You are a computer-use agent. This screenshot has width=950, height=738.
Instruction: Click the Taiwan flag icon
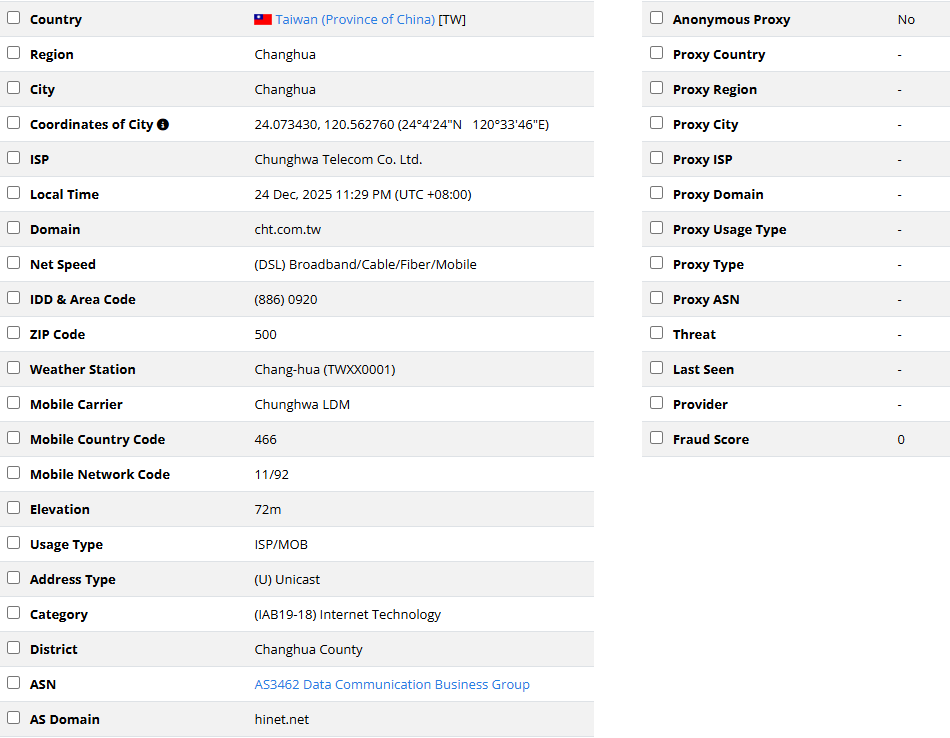click(x=263, y=19)
